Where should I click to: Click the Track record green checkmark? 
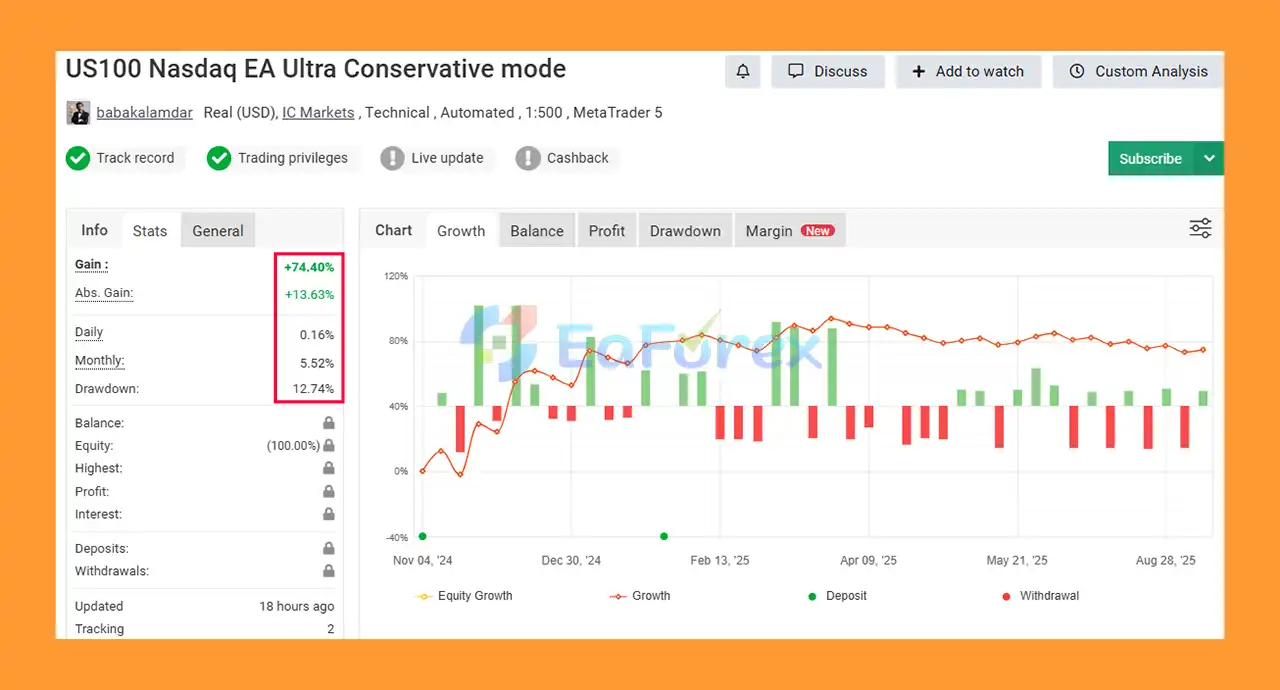coord(78,158)
